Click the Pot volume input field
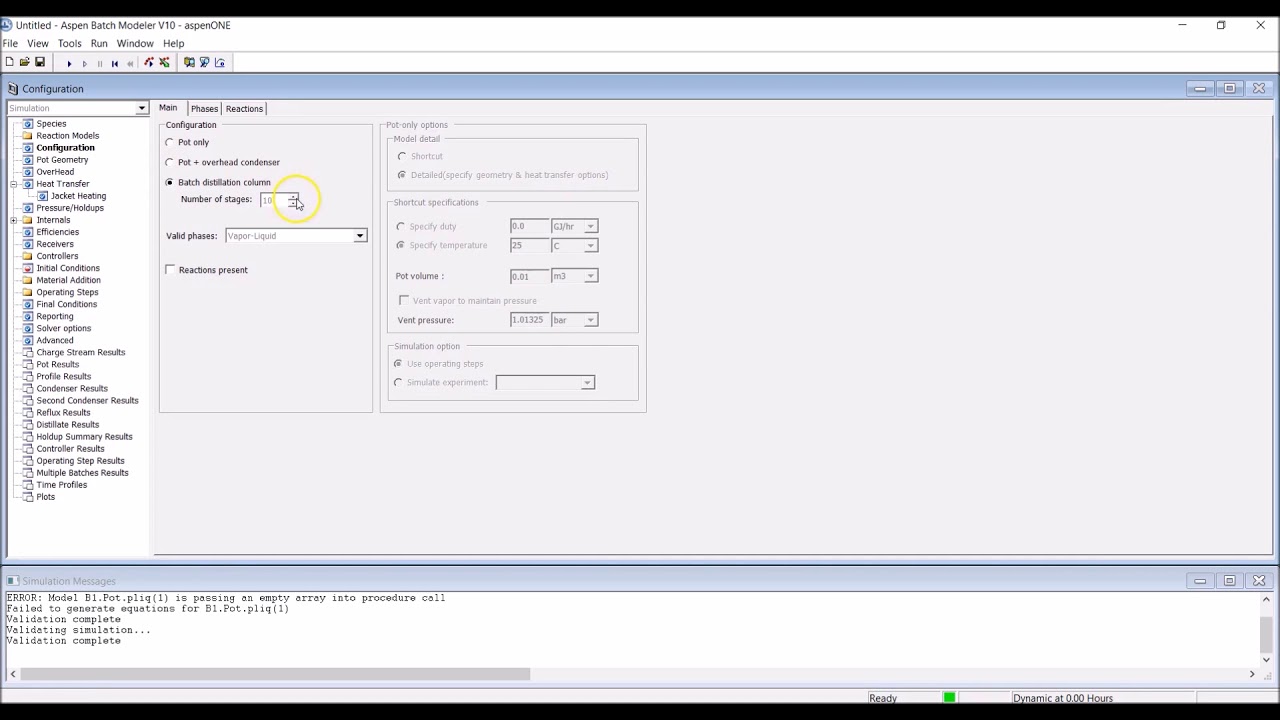The height and width of the screenshot is (720, 1280). click(529, 276)
